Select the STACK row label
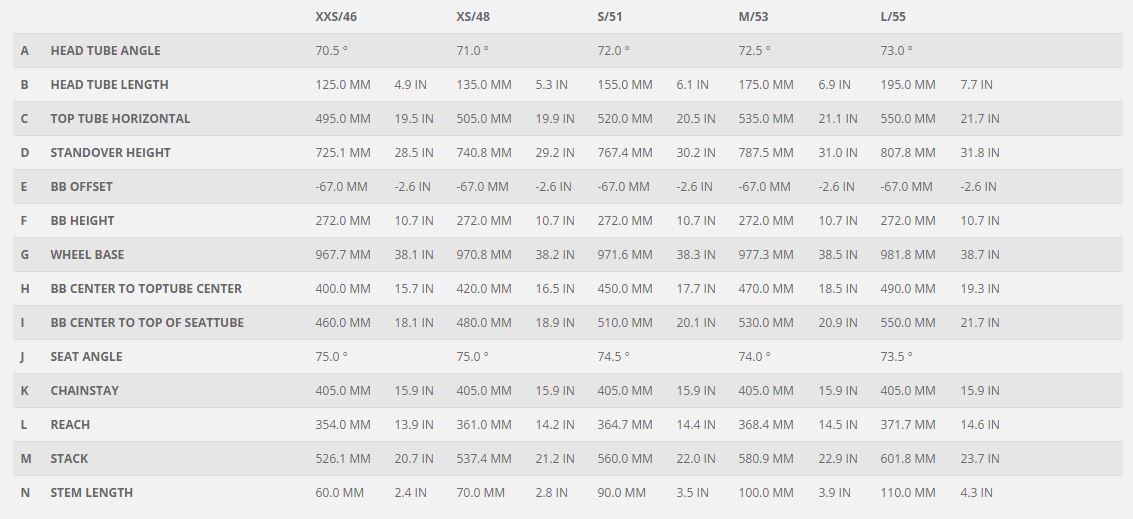Viewport: 1133px width, 519px height. point(69,459)
